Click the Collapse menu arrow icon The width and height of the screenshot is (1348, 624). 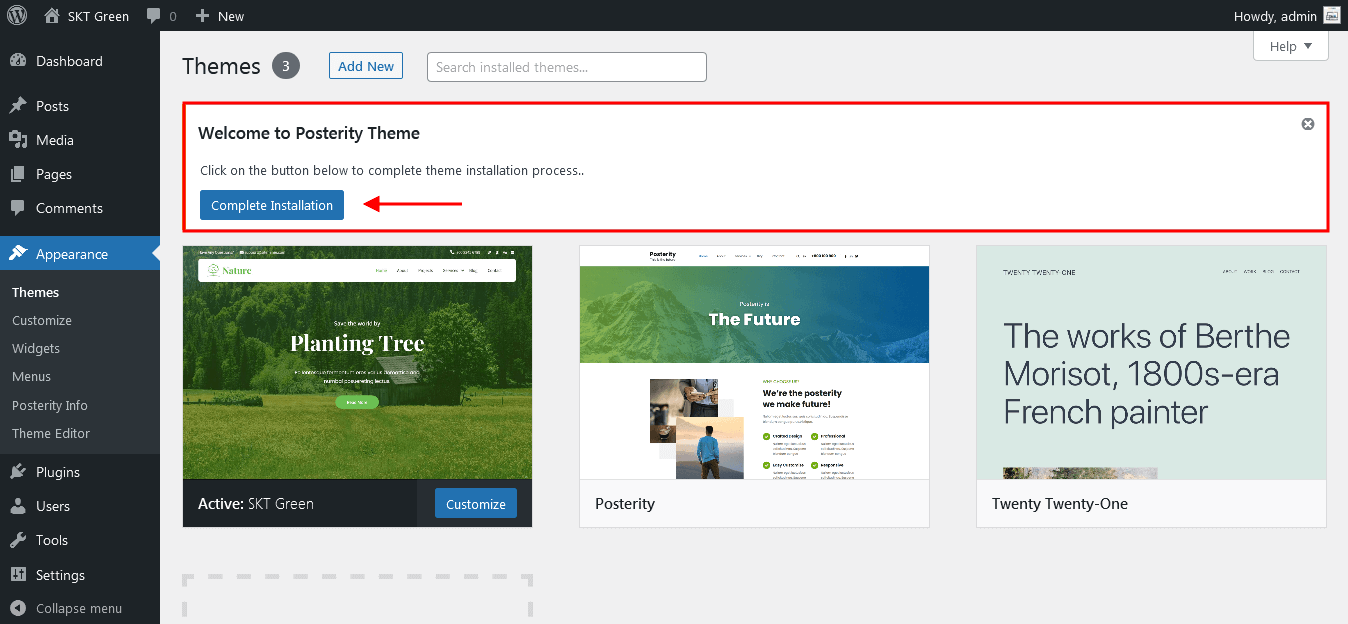tap(18, 608)
